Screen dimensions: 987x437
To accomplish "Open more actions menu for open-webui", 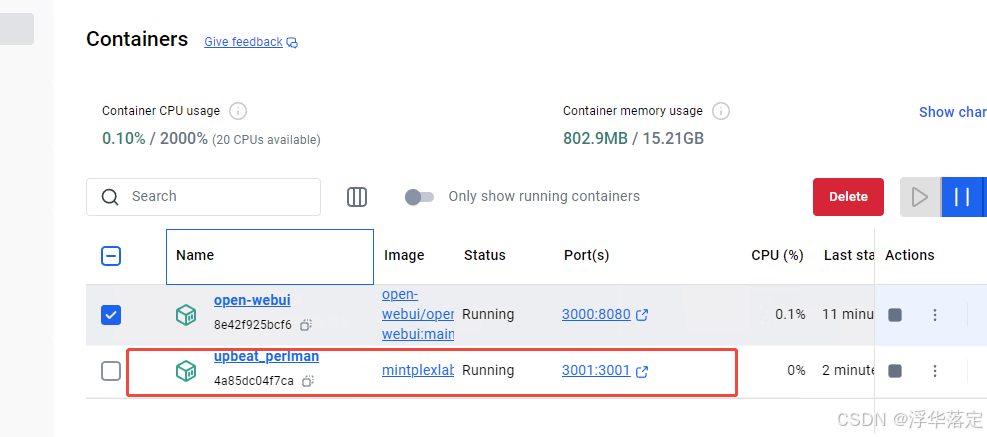I will [x=935, y=315].
